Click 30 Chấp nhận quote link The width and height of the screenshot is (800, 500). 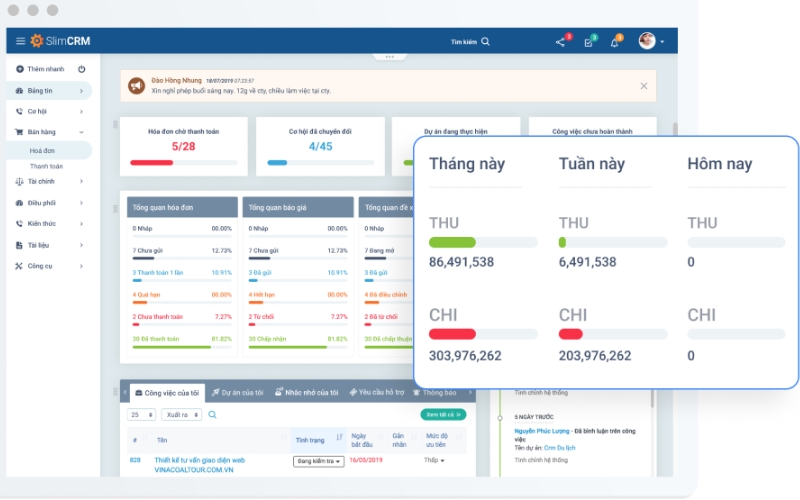(x=267, y=339)
